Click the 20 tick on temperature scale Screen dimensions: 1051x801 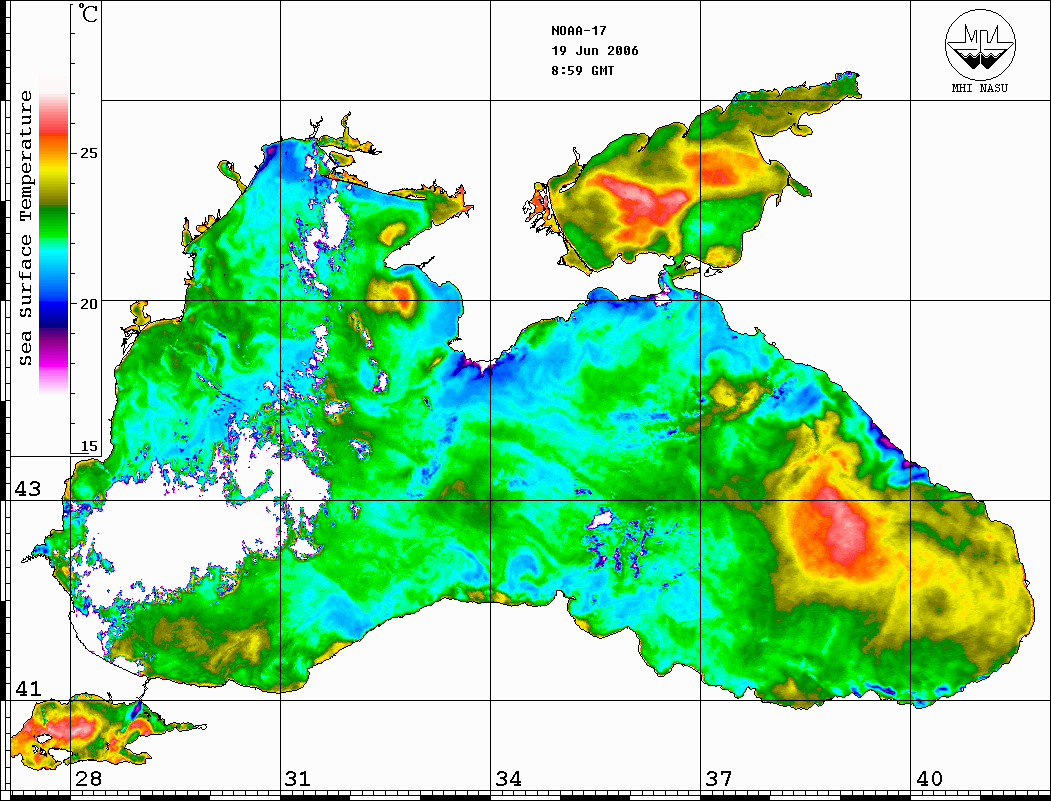(88, 304)
